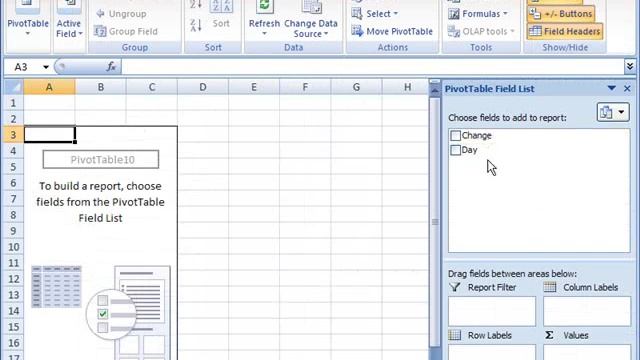640x360 pixels.
Task: Select column D header
Action: coord(203,87)
